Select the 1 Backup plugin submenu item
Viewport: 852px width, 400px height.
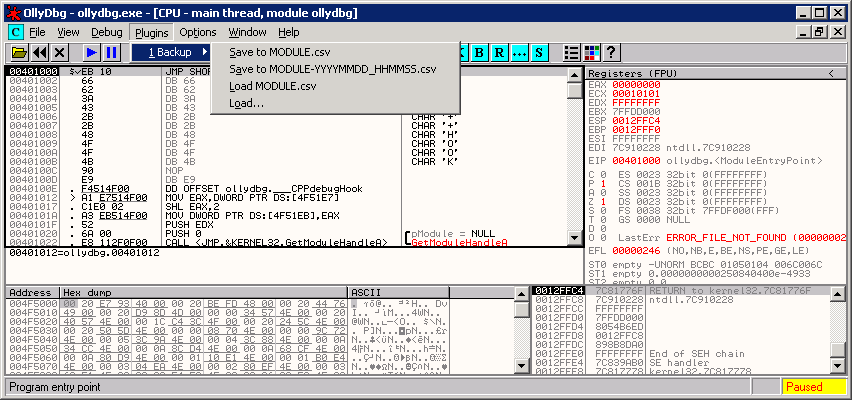(171, 52)
